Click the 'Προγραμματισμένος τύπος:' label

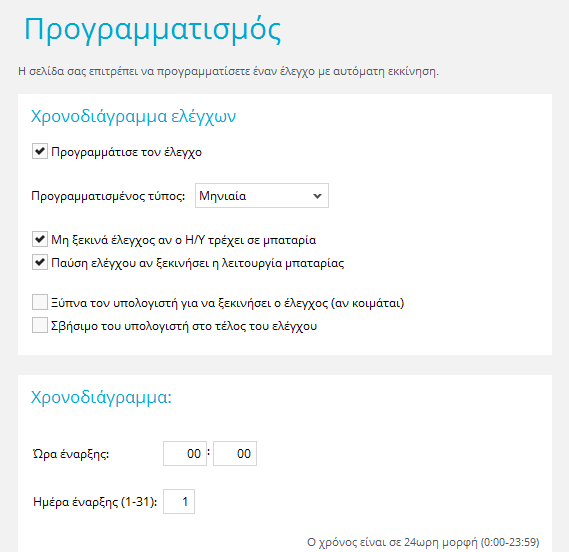point(108,196)
